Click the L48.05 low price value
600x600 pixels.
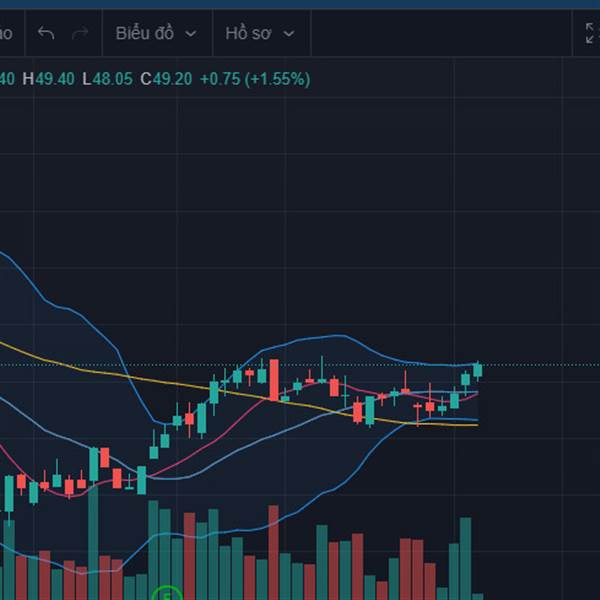pyautogui.click(x=108, y=79)
